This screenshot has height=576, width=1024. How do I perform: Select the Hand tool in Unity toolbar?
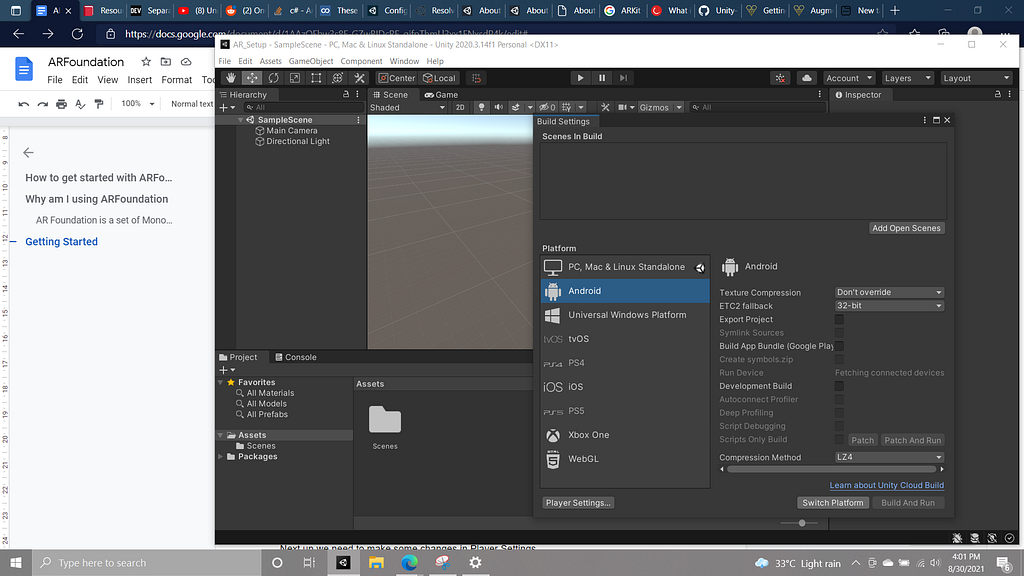click(231, 78)
